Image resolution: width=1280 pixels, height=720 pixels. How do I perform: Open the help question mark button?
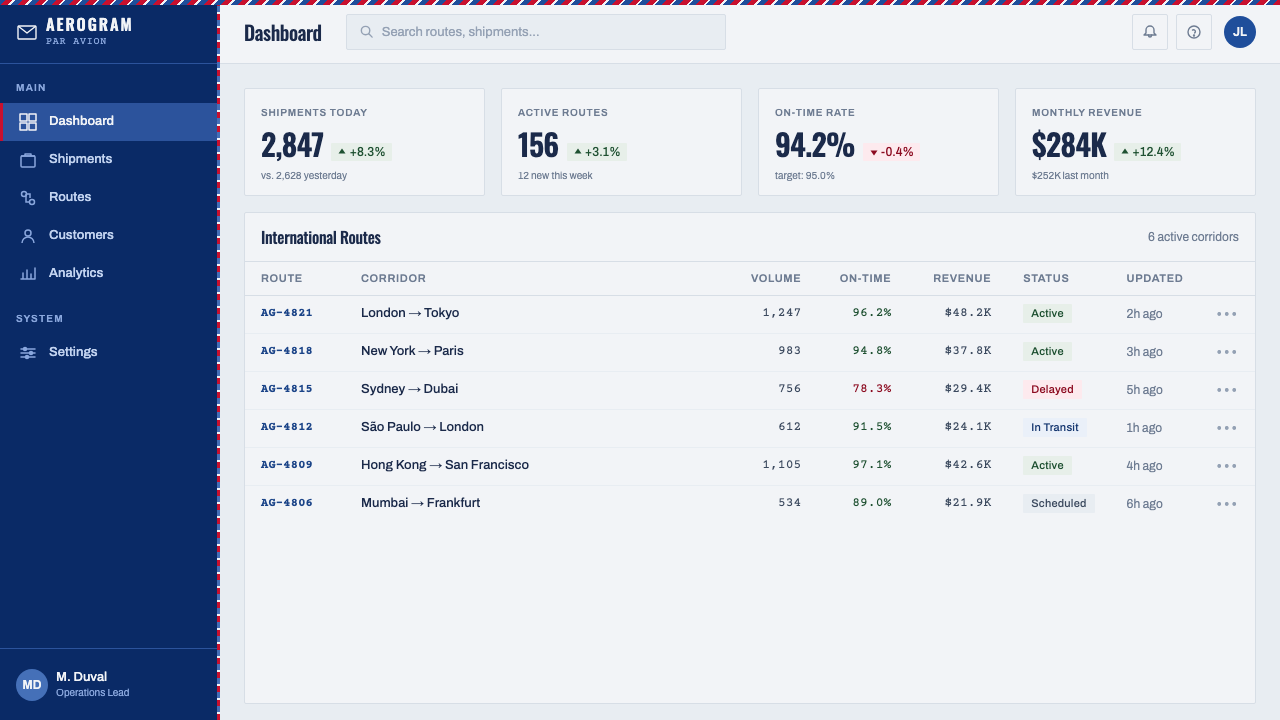point(1194,32)
